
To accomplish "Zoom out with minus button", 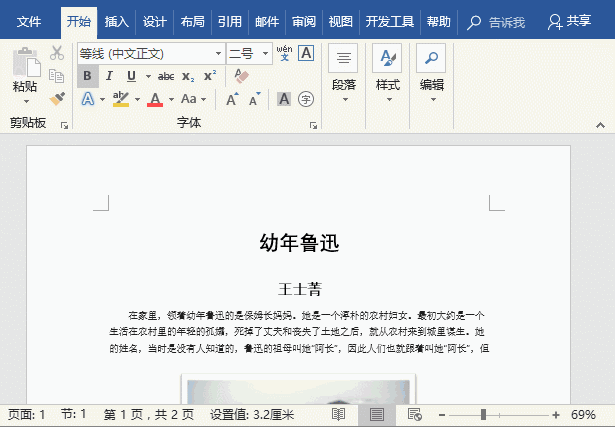I will point(442,415).
